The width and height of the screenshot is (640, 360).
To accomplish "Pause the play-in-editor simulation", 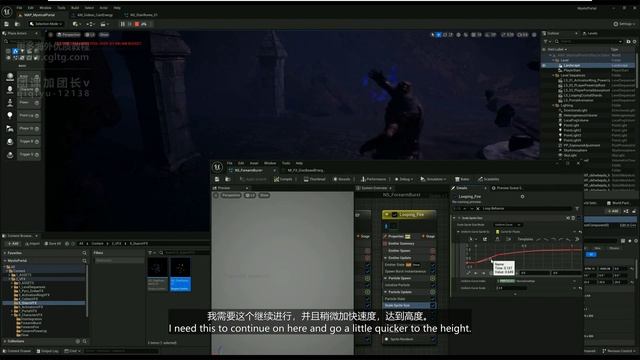I will [122, 24].
